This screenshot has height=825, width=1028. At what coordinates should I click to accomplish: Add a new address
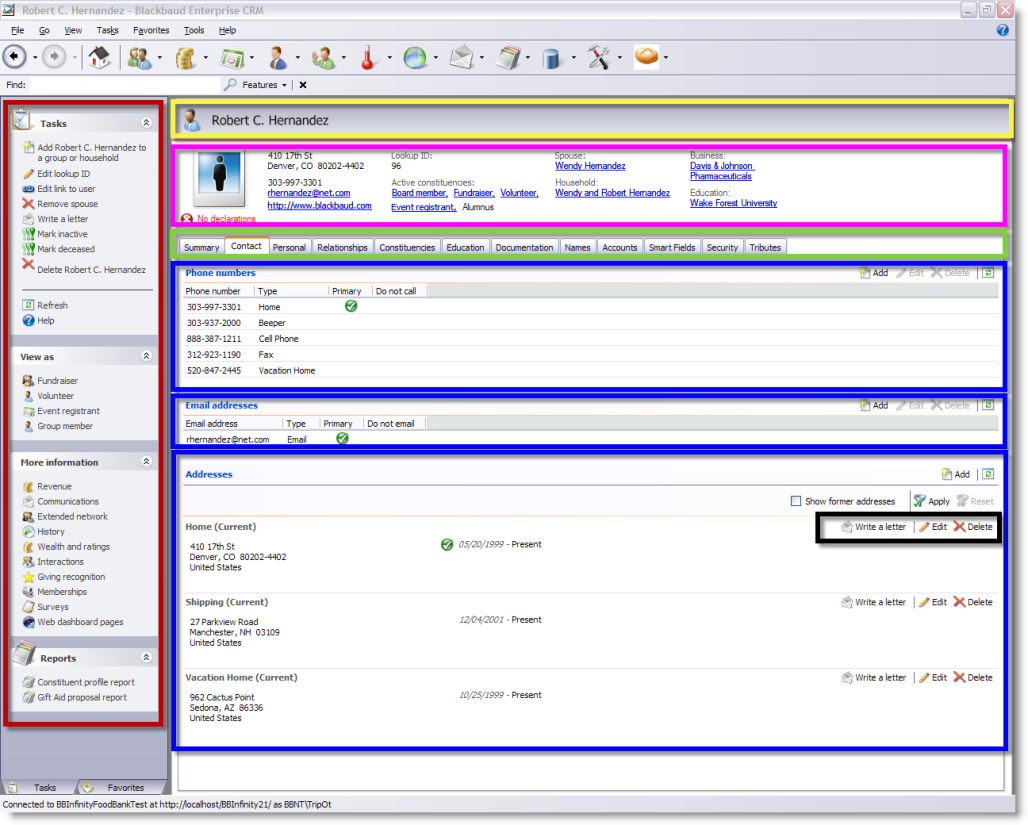click(956, 474)
